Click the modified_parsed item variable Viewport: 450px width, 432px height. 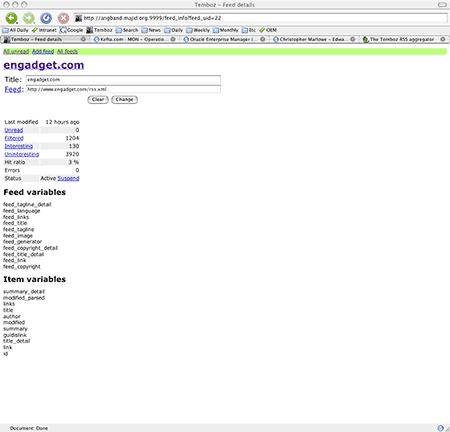[24, 298]
